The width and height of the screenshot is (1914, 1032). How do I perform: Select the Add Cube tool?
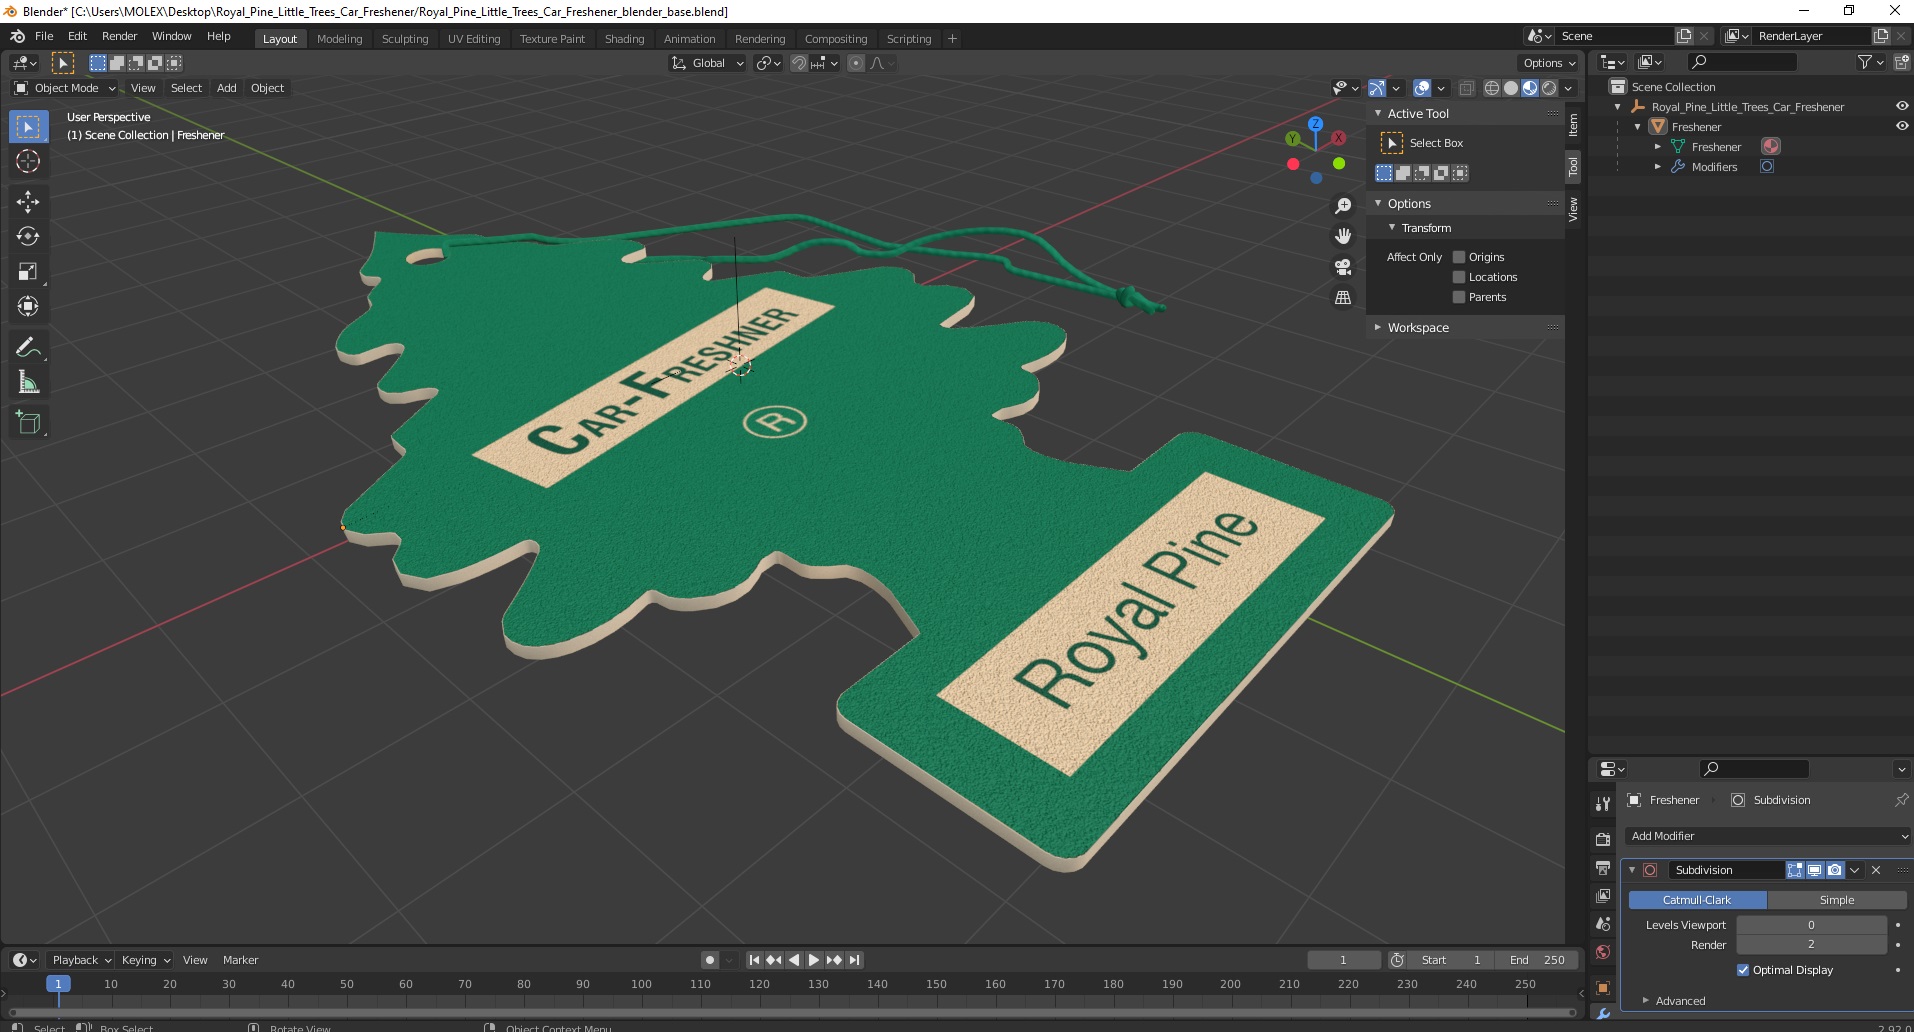tap(28, 422)
